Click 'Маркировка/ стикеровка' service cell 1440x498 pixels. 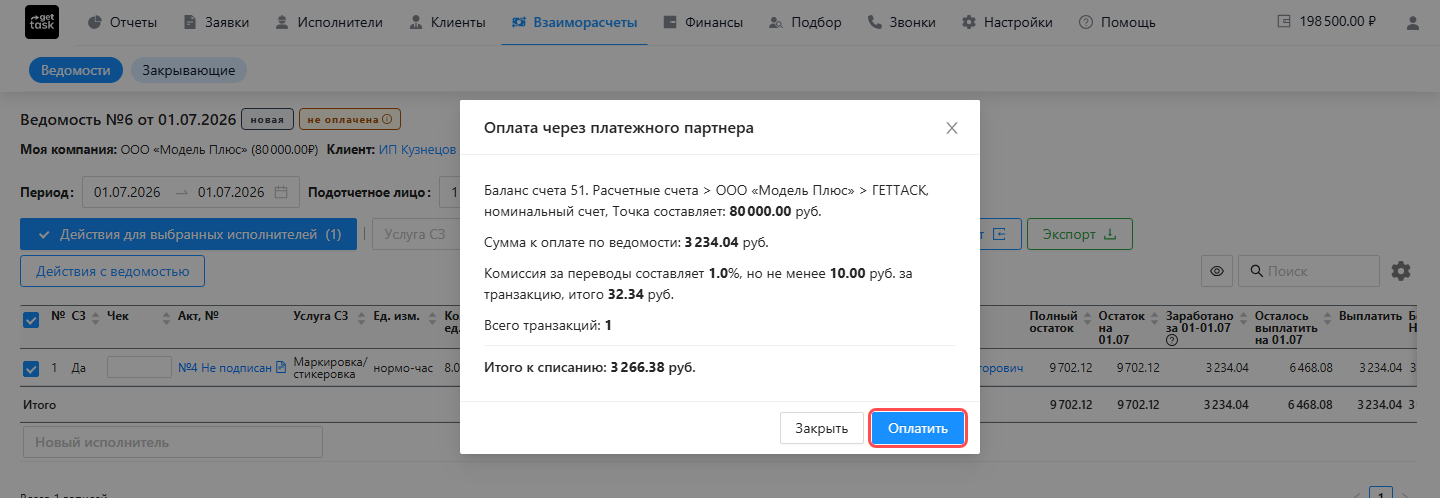coord(330,368)
